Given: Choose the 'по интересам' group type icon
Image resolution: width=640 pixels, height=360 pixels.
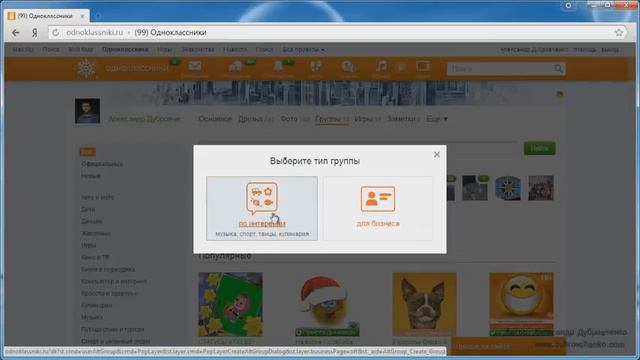Looking at the screenshot, I should [262, 198].
